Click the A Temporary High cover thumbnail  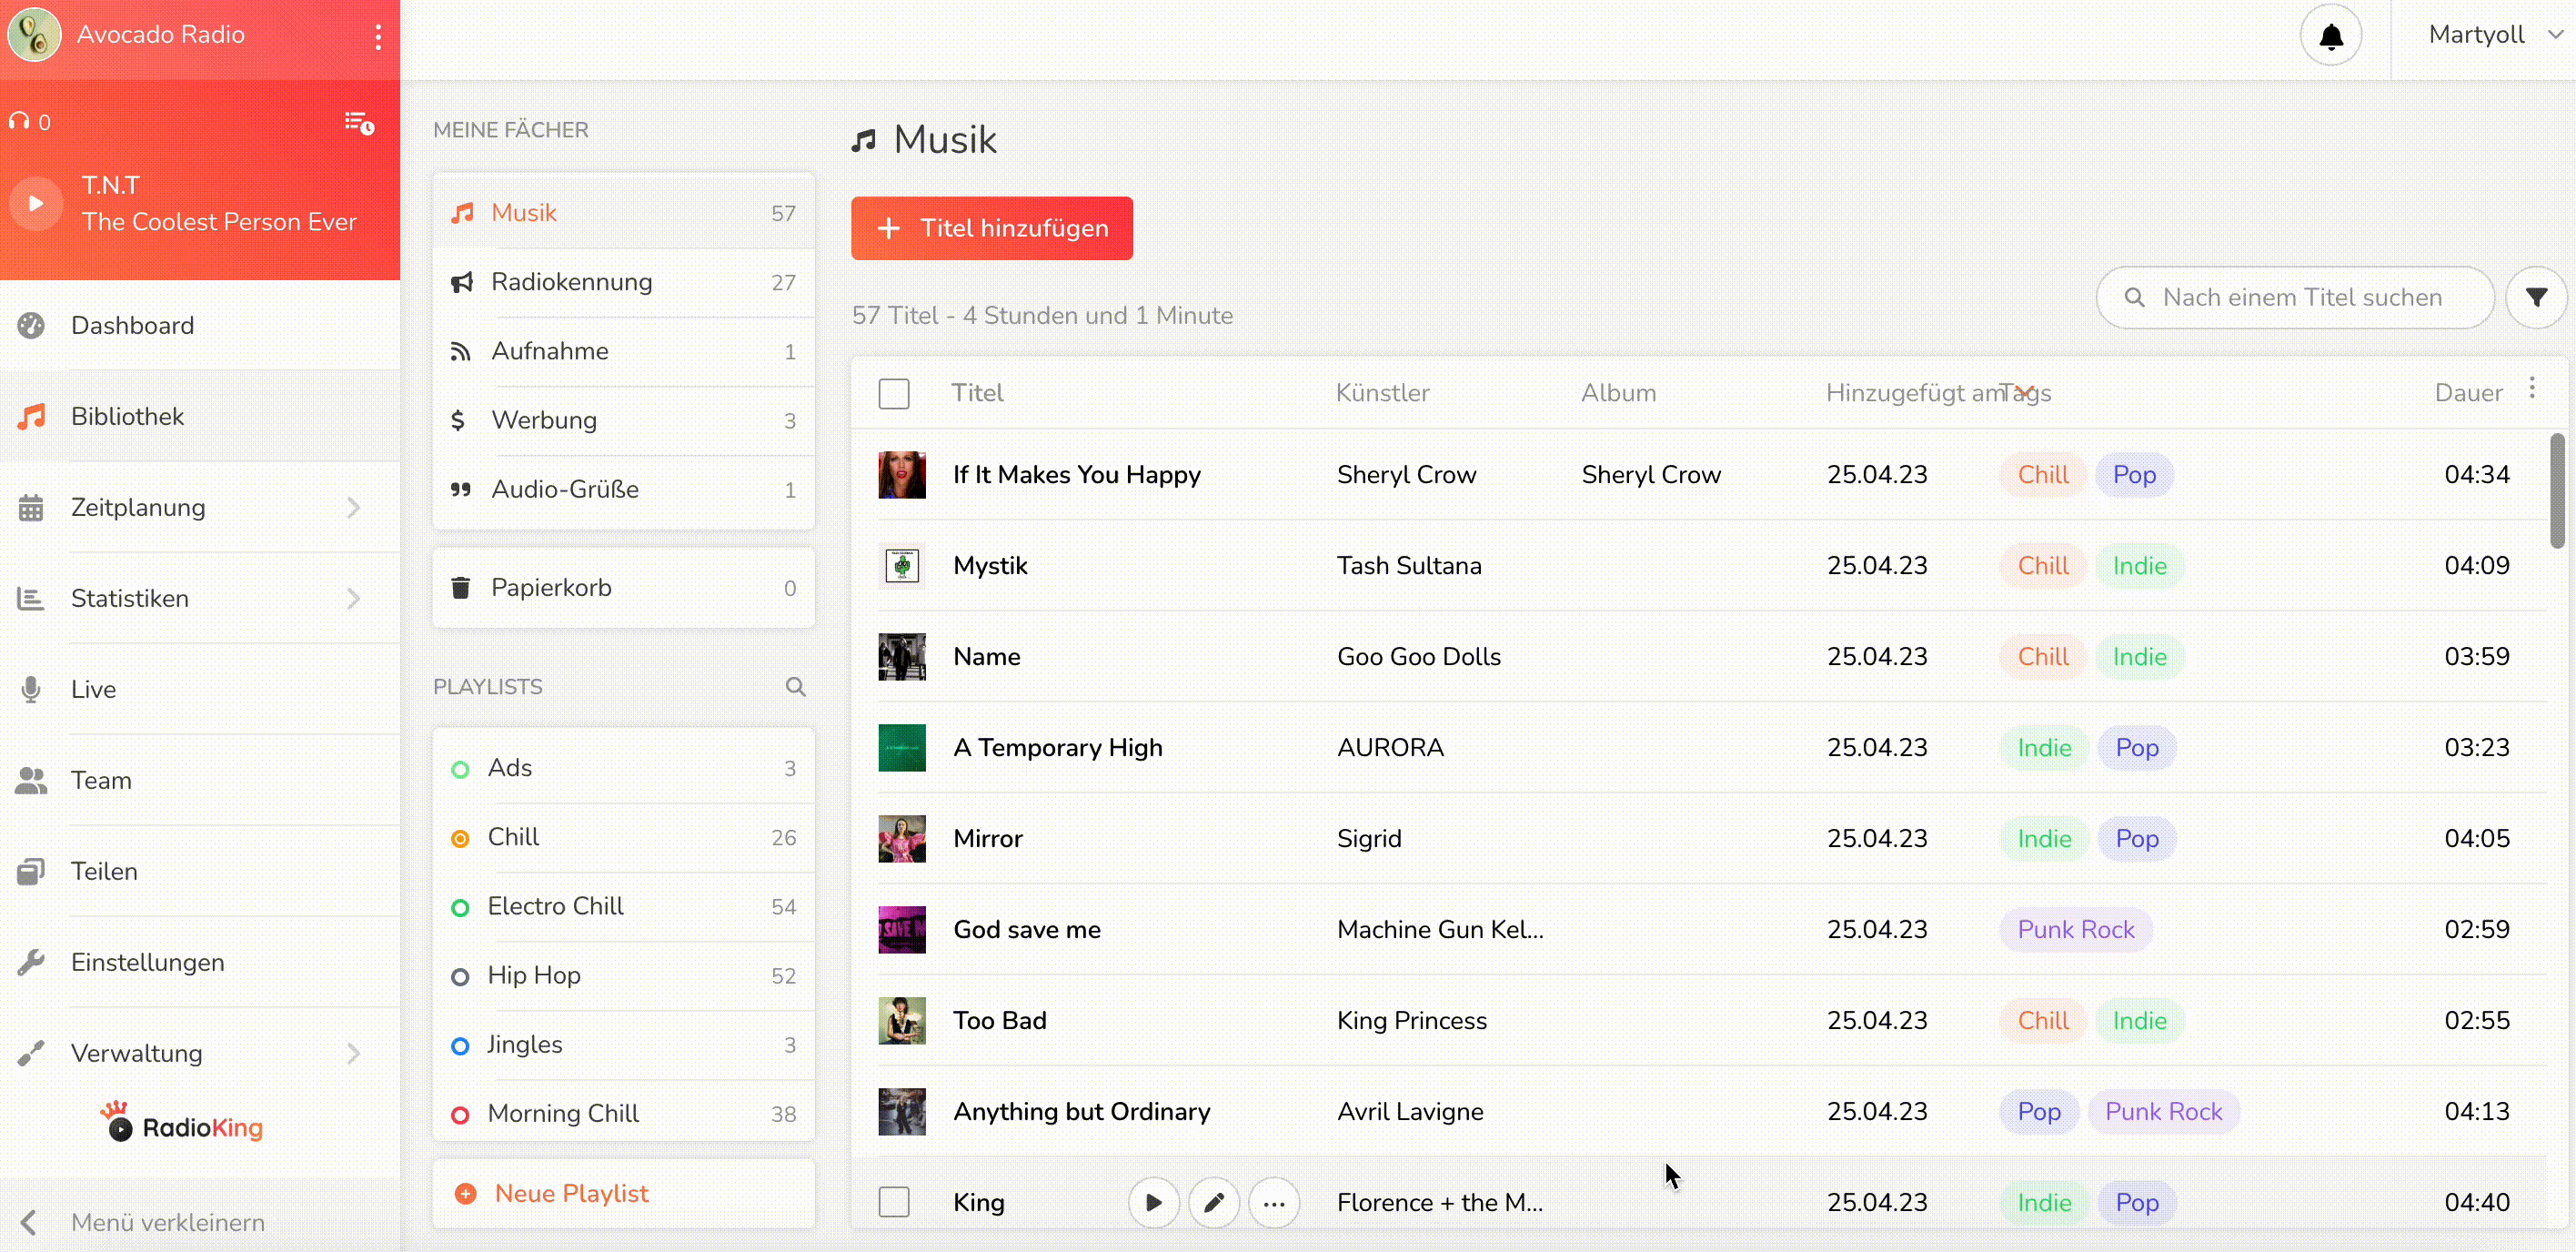[902, 748]
